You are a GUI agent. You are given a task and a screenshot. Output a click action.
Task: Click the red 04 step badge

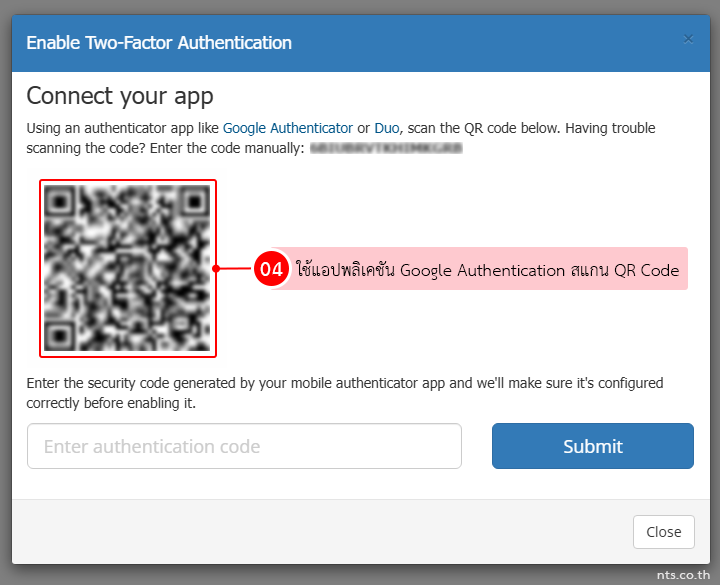coord(271,269)
